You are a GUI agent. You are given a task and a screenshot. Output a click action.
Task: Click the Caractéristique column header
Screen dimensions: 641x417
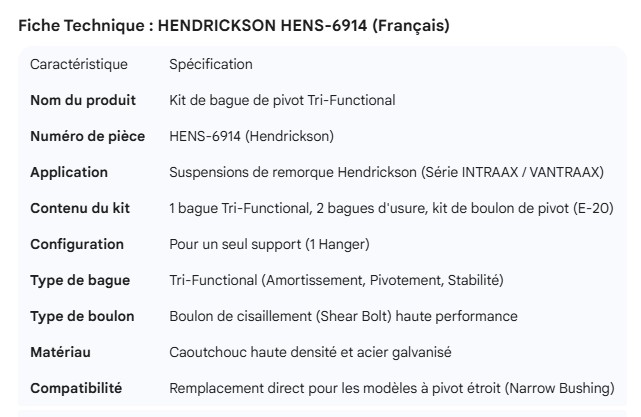pyautogui.click(x=79, y=64)
